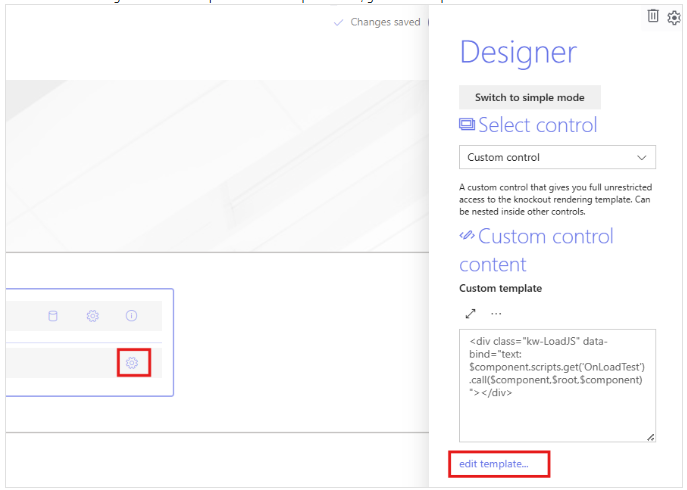Open settings gear at top right corner
Image resolution: width=687 pixels, height=490 pixels.
[x=674, y=18]
